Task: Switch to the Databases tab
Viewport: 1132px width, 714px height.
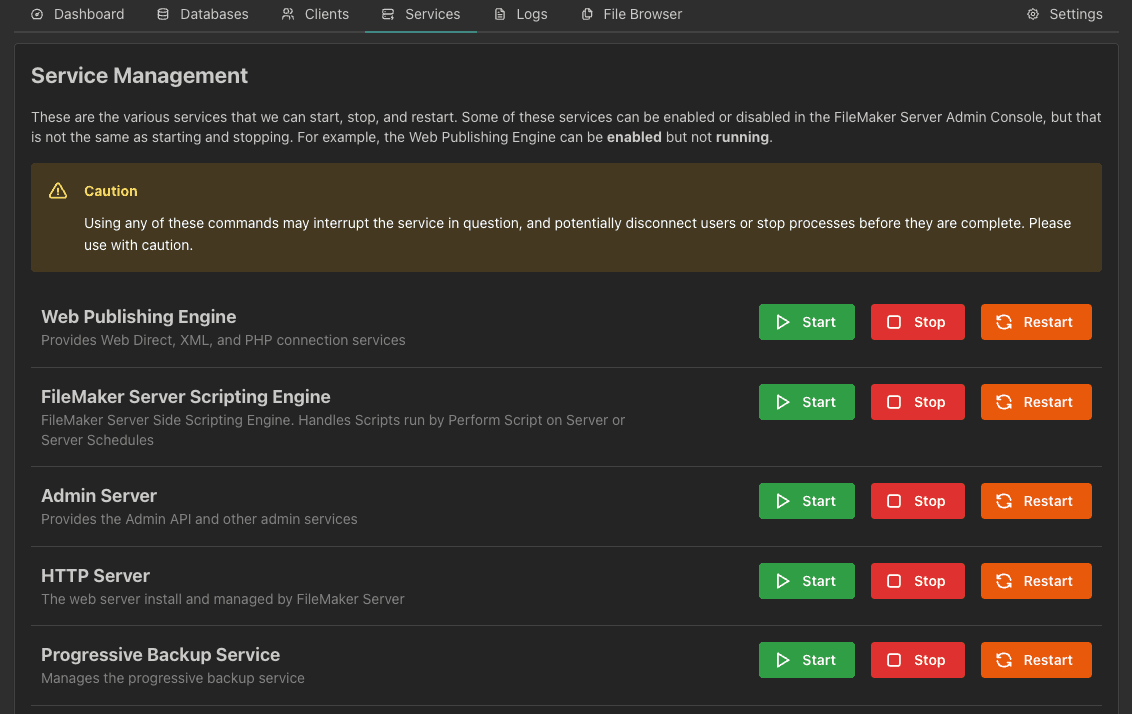Action: pos(203,14)
